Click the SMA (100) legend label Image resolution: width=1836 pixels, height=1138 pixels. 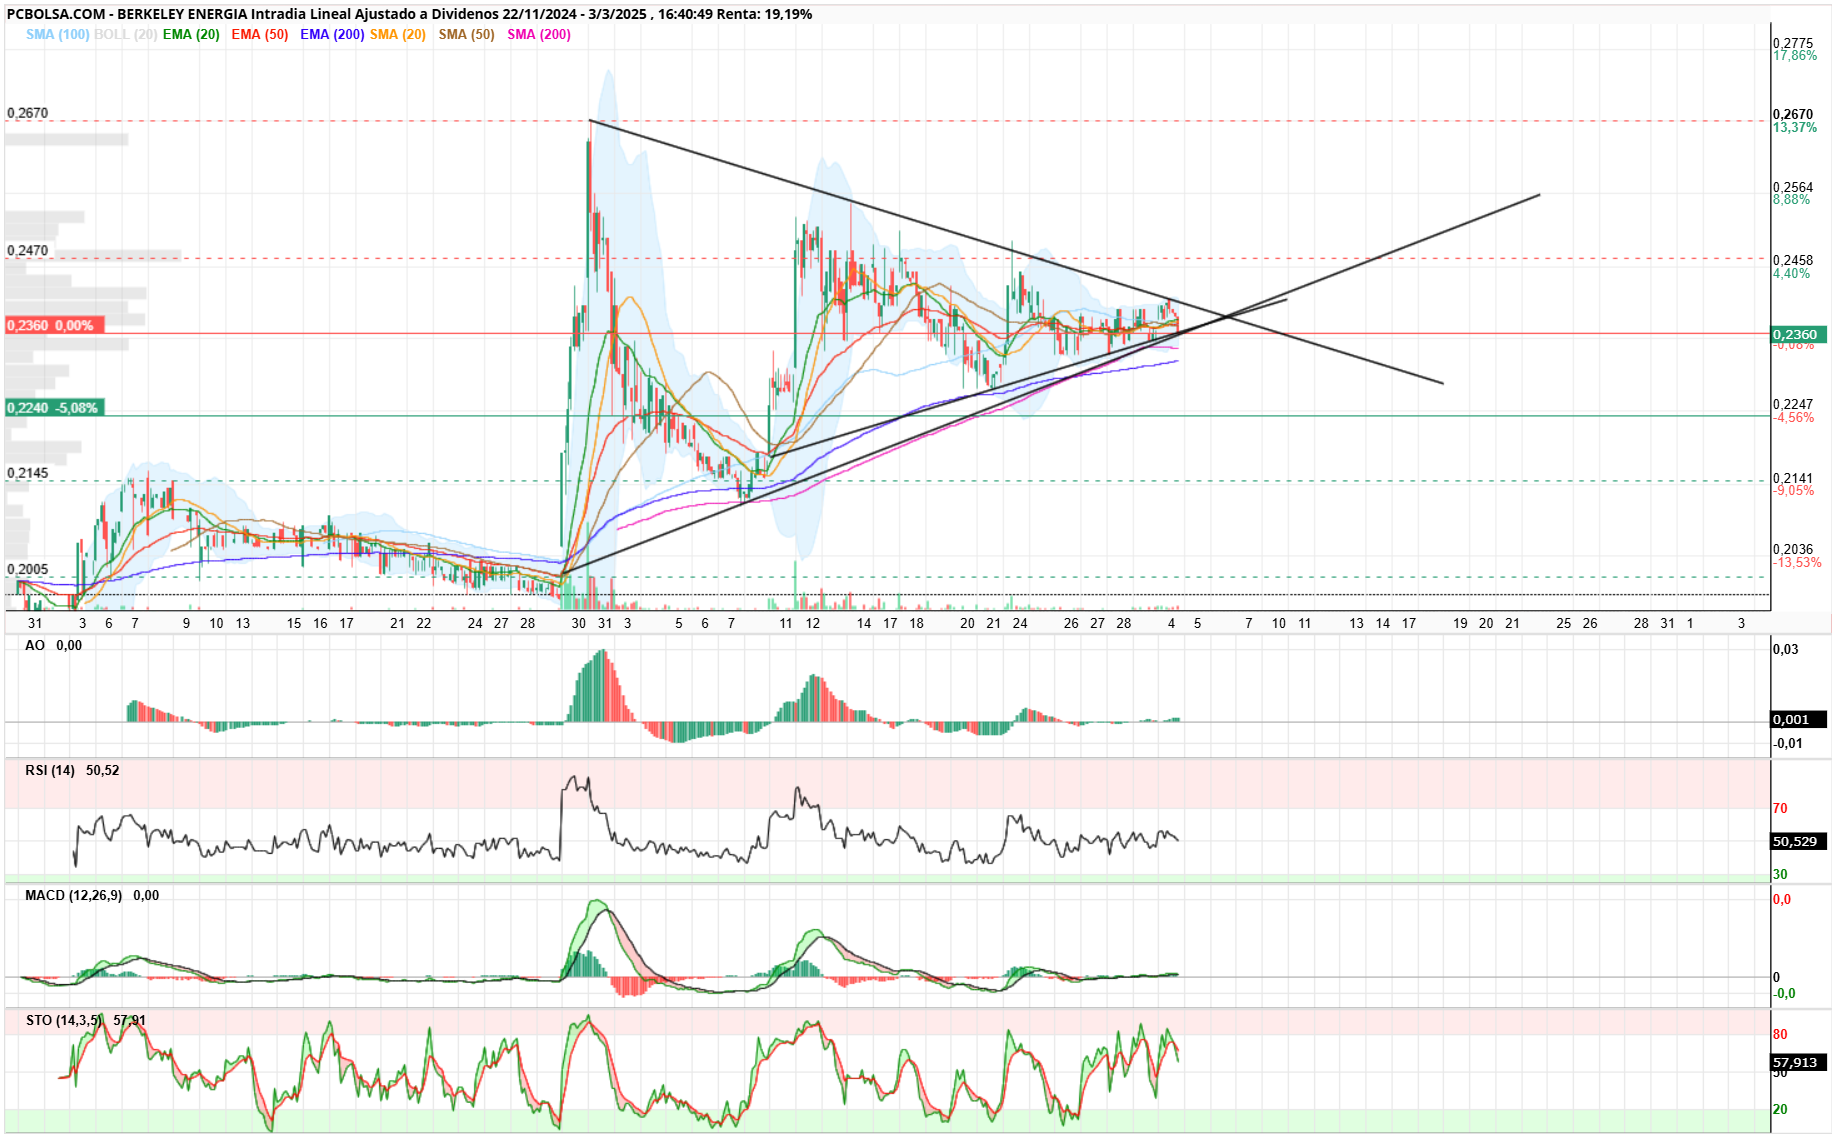[57, 34]
